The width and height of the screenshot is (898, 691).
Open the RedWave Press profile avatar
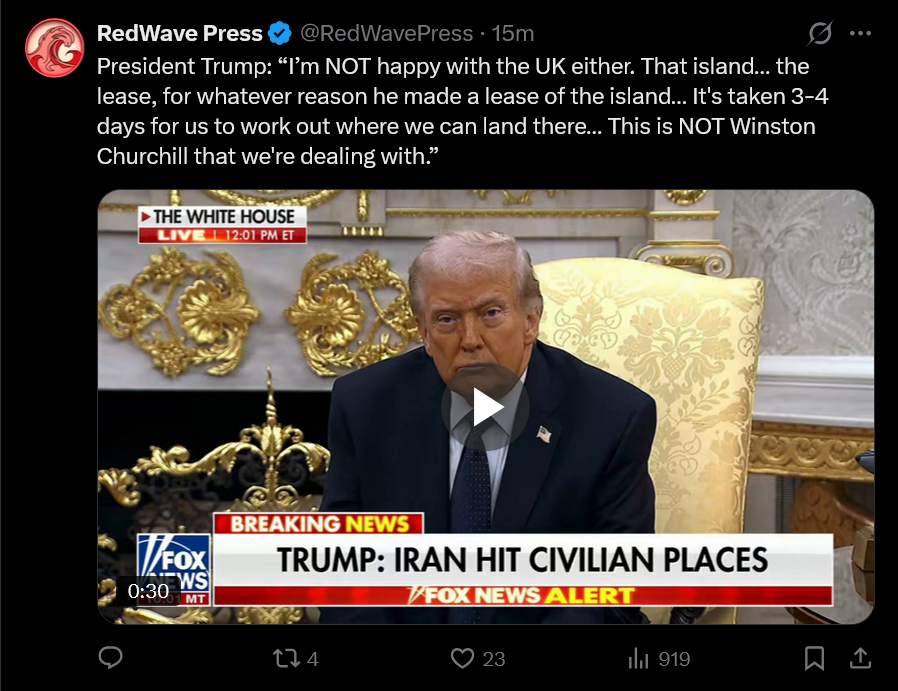click(x=54, y=48)
